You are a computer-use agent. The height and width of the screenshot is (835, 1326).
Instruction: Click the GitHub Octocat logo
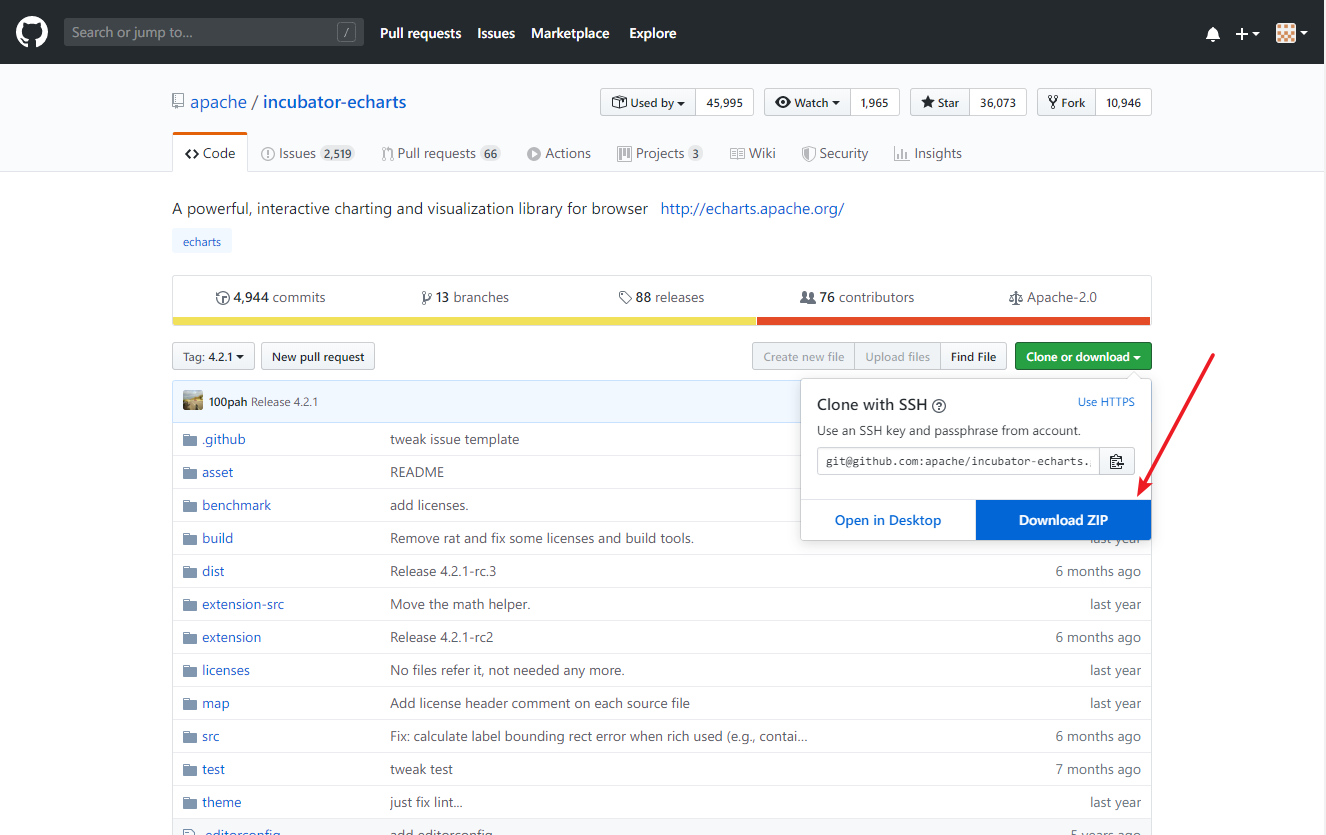32,32
